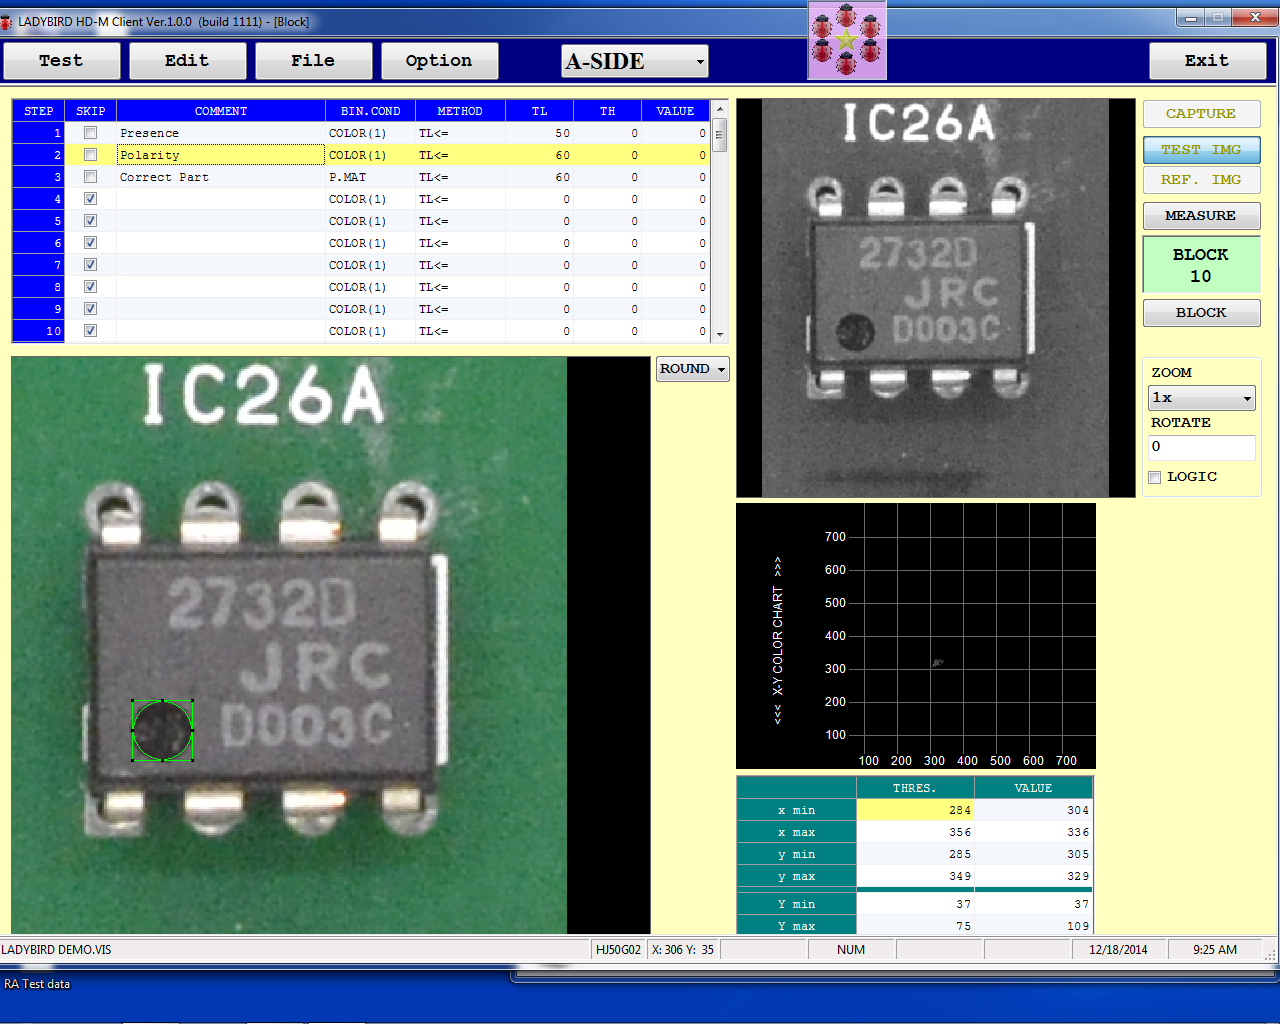Screen dimensions: 1280x1024
Task: Uncheck SKIP checkbox for step 10
Action: 90,331
